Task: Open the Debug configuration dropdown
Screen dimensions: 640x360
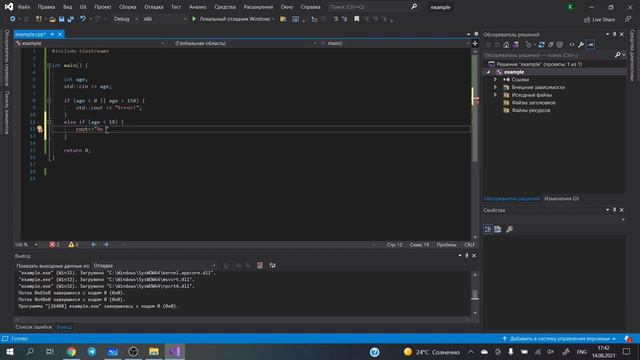Action: pos(126,19)
